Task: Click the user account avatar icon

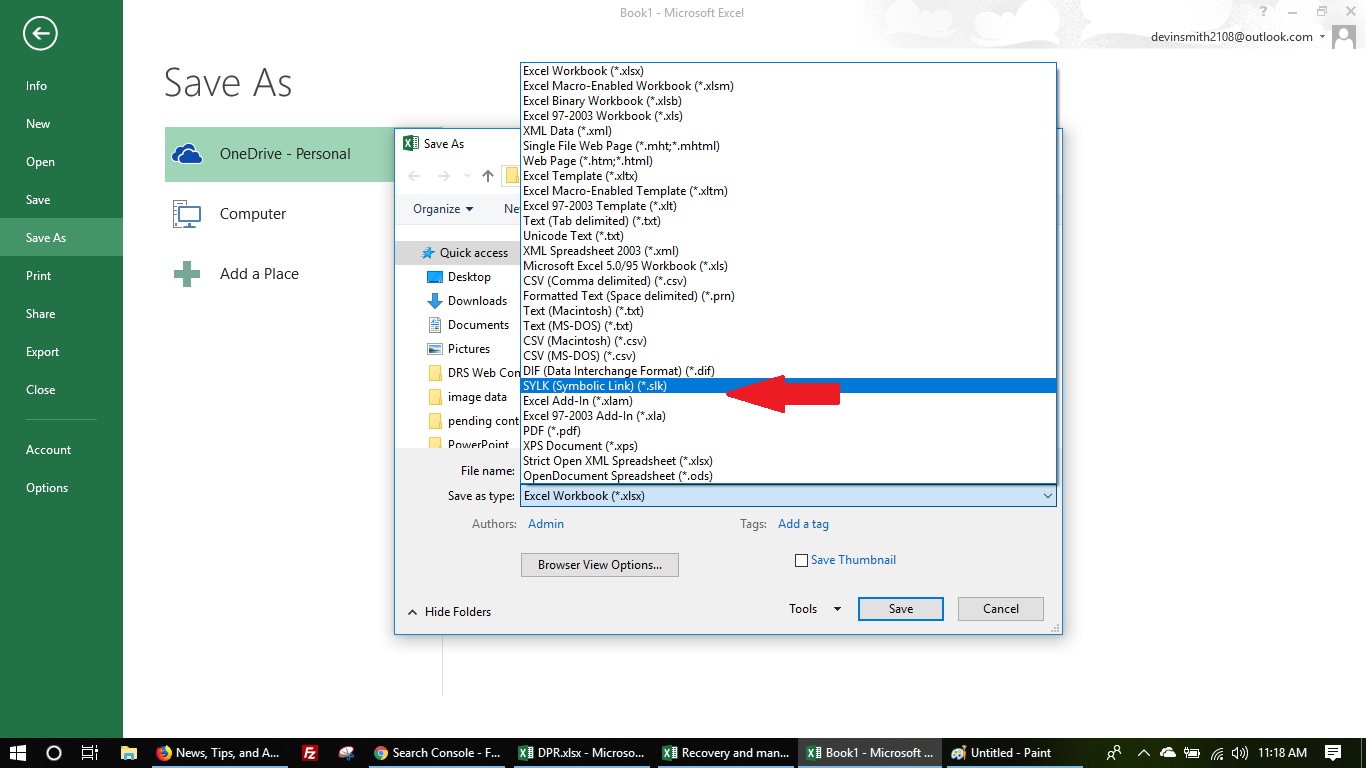Action: 1344,36
